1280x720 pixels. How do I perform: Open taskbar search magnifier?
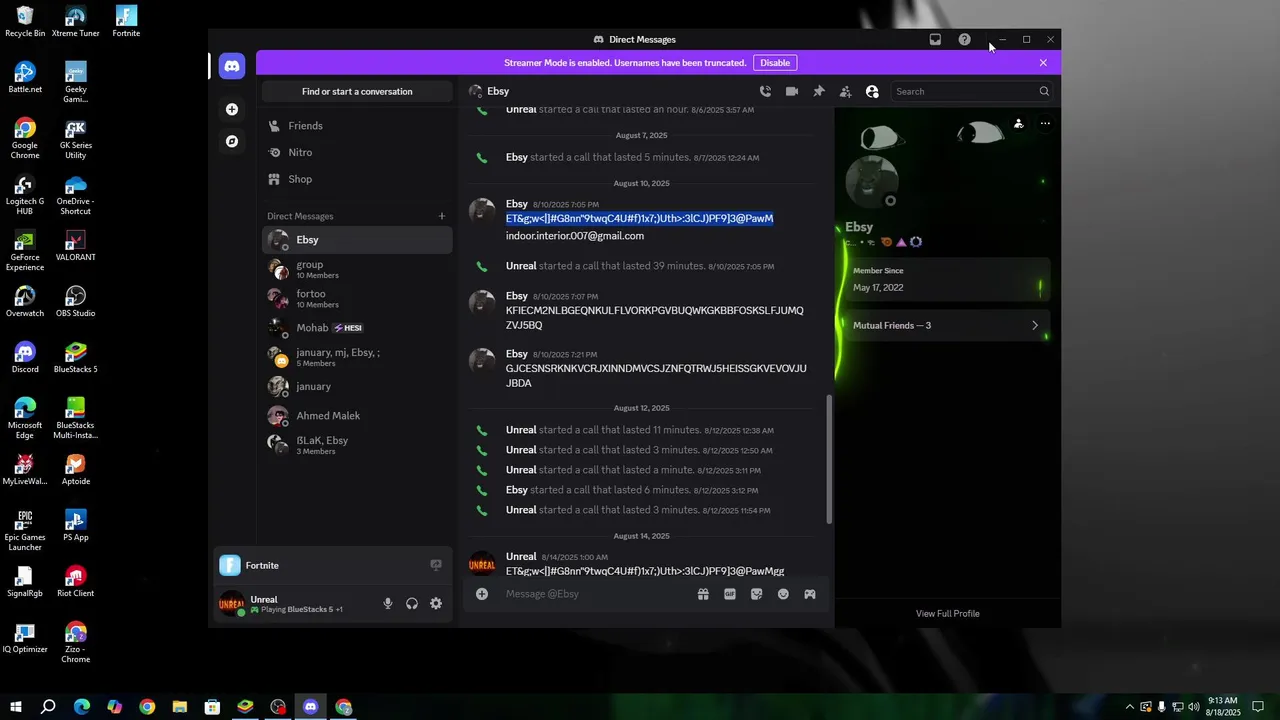point(48,707)
